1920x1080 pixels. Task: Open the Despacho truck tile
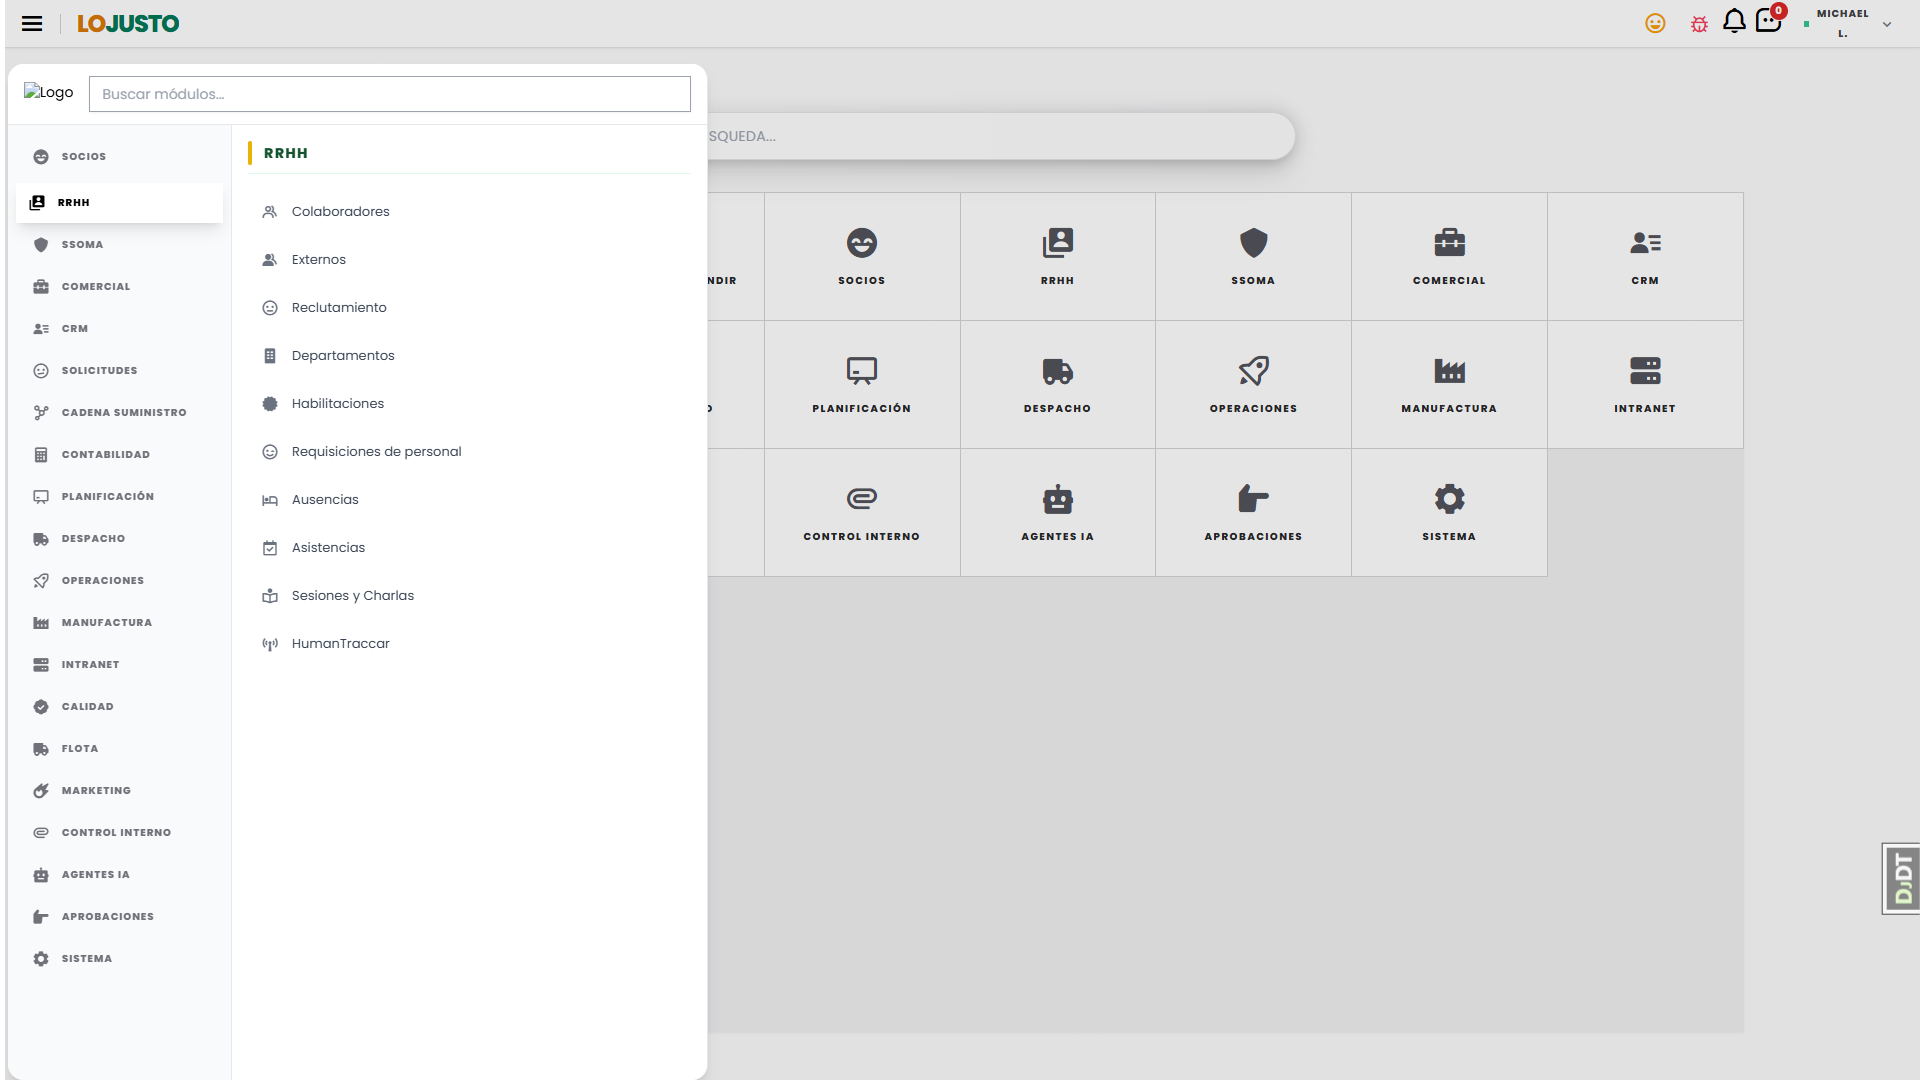1057,384
